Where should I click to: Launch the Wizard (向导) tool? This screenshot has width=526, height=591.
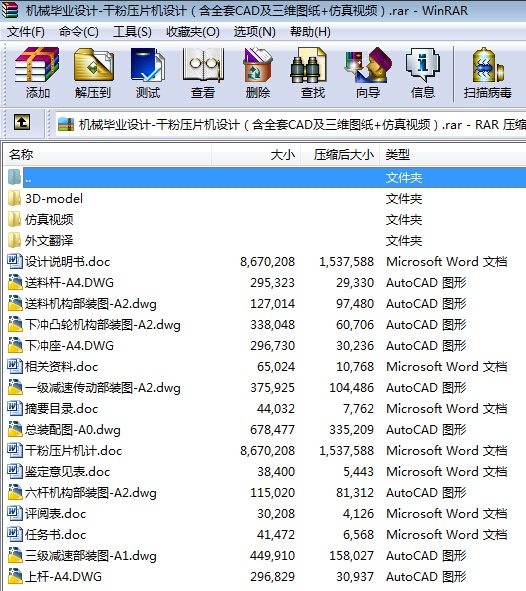368,64
